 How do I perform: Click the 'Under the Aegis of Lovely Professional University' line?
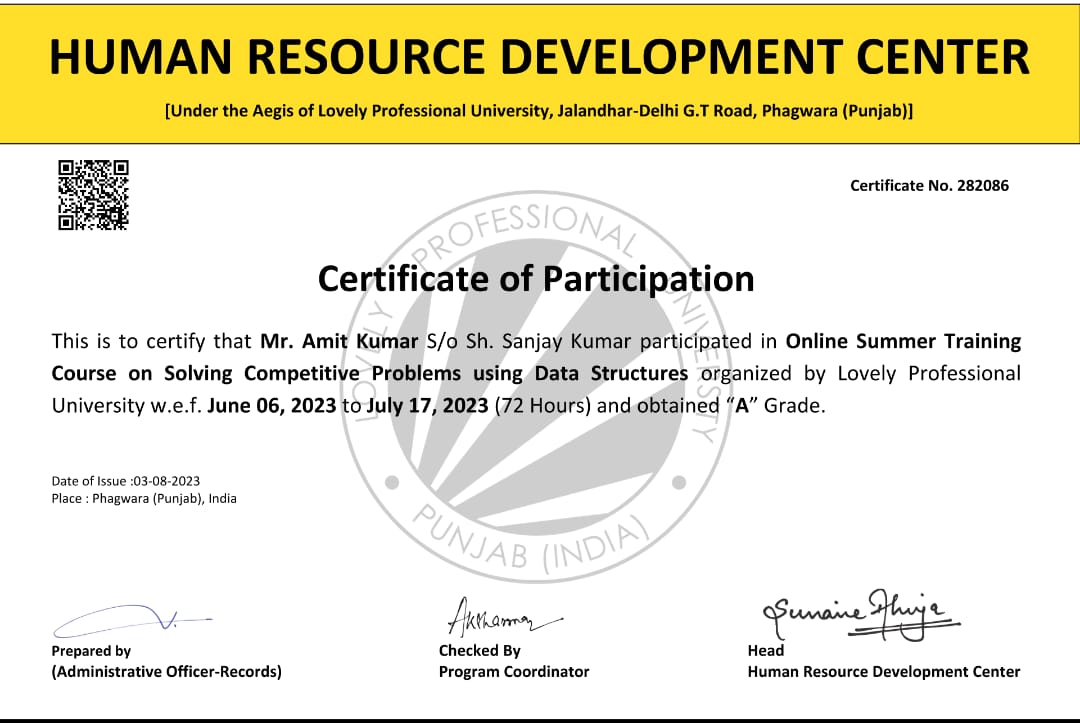[x=539, y=111]
